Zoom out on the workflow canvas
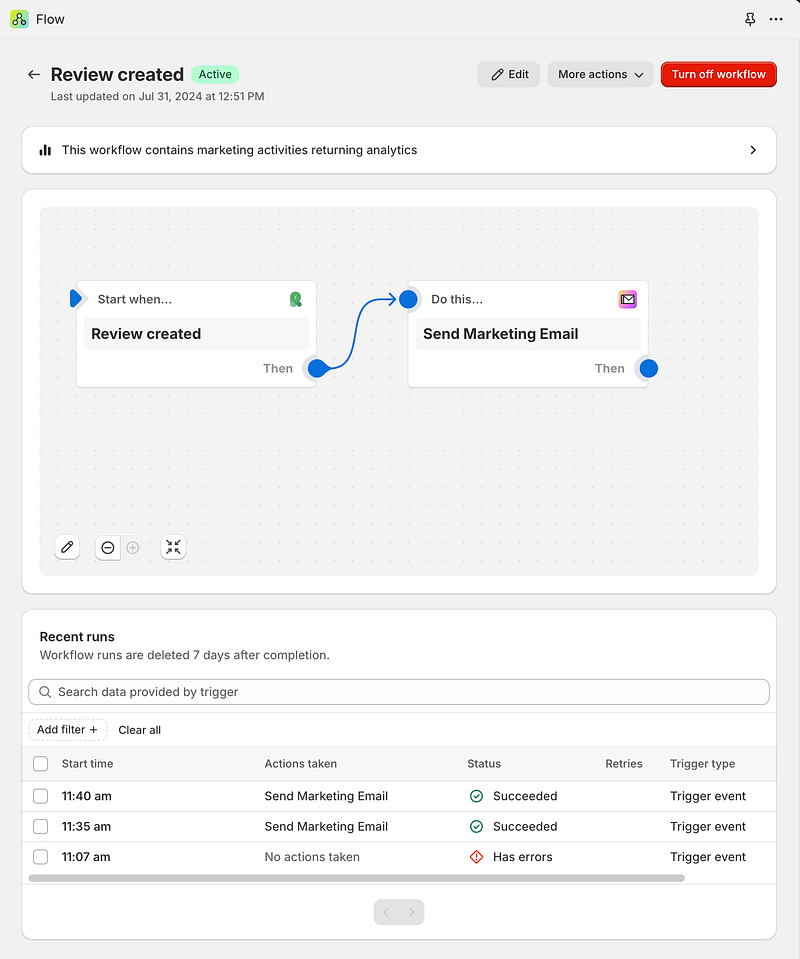This screenshot has width=800, height=959. pyautogui.click(x=107, y=547)
